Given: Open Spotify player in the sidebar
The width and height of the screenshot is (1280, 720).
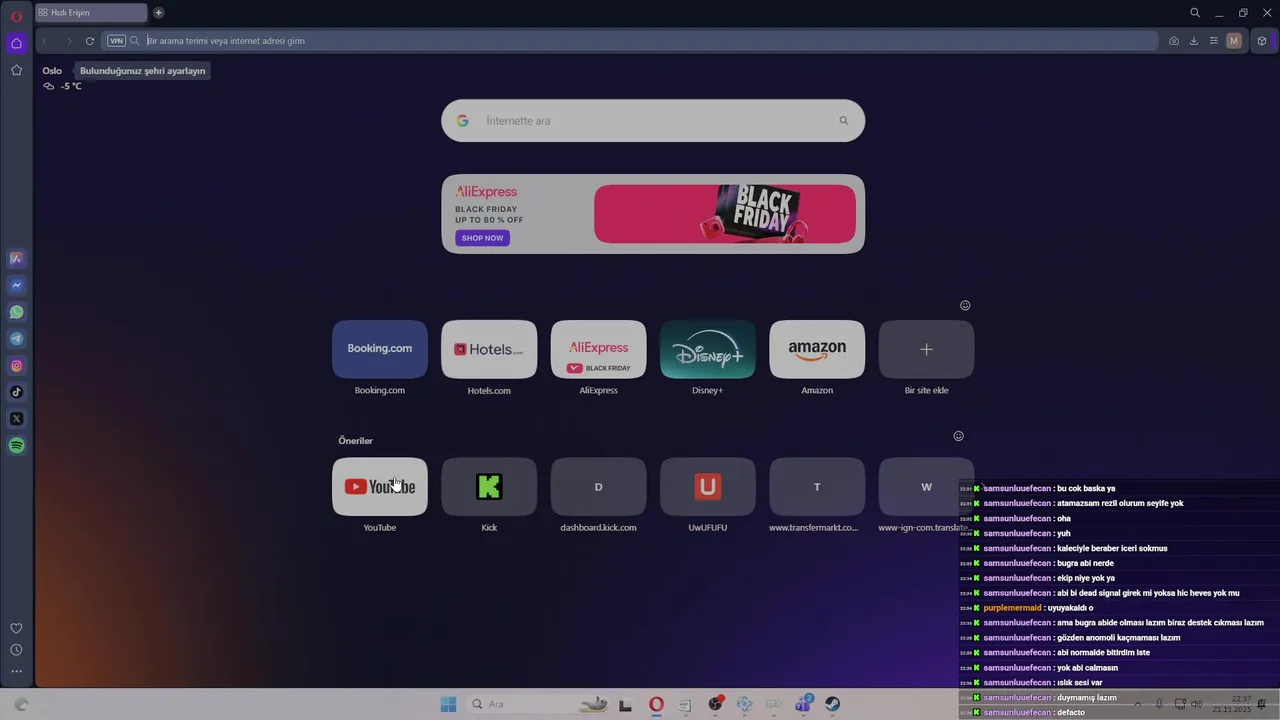Looking at the screenshot, I should pos(16,446).
